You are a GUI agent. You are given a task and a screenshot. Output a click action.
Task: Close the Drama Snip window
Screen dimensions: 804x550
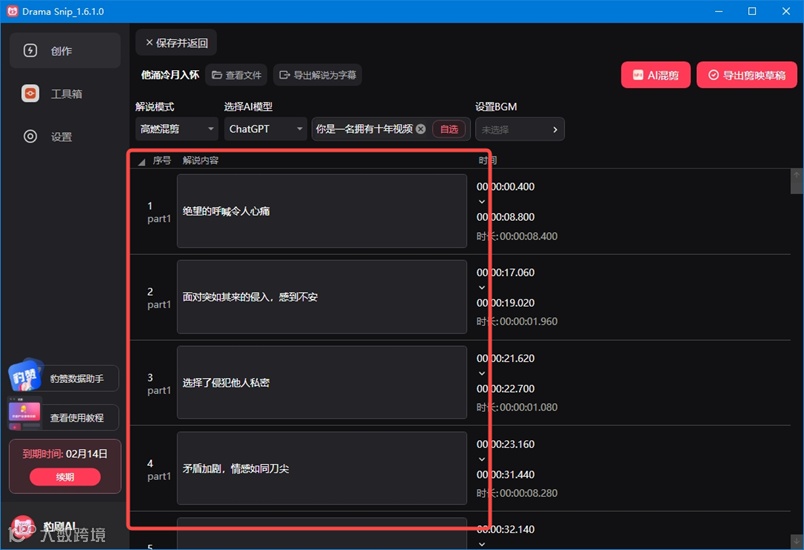point(786,11)
